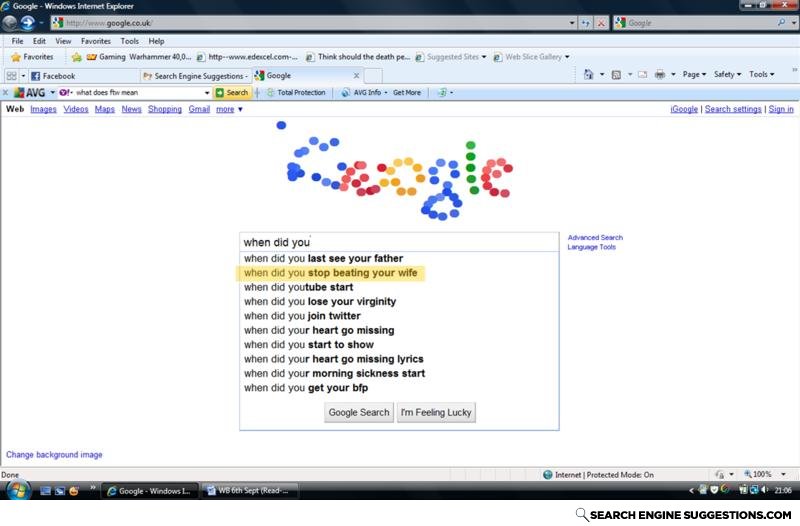Open the AVG search box dropdown arrow
This screenshot has height=526, width=800.
coord(207,93)
